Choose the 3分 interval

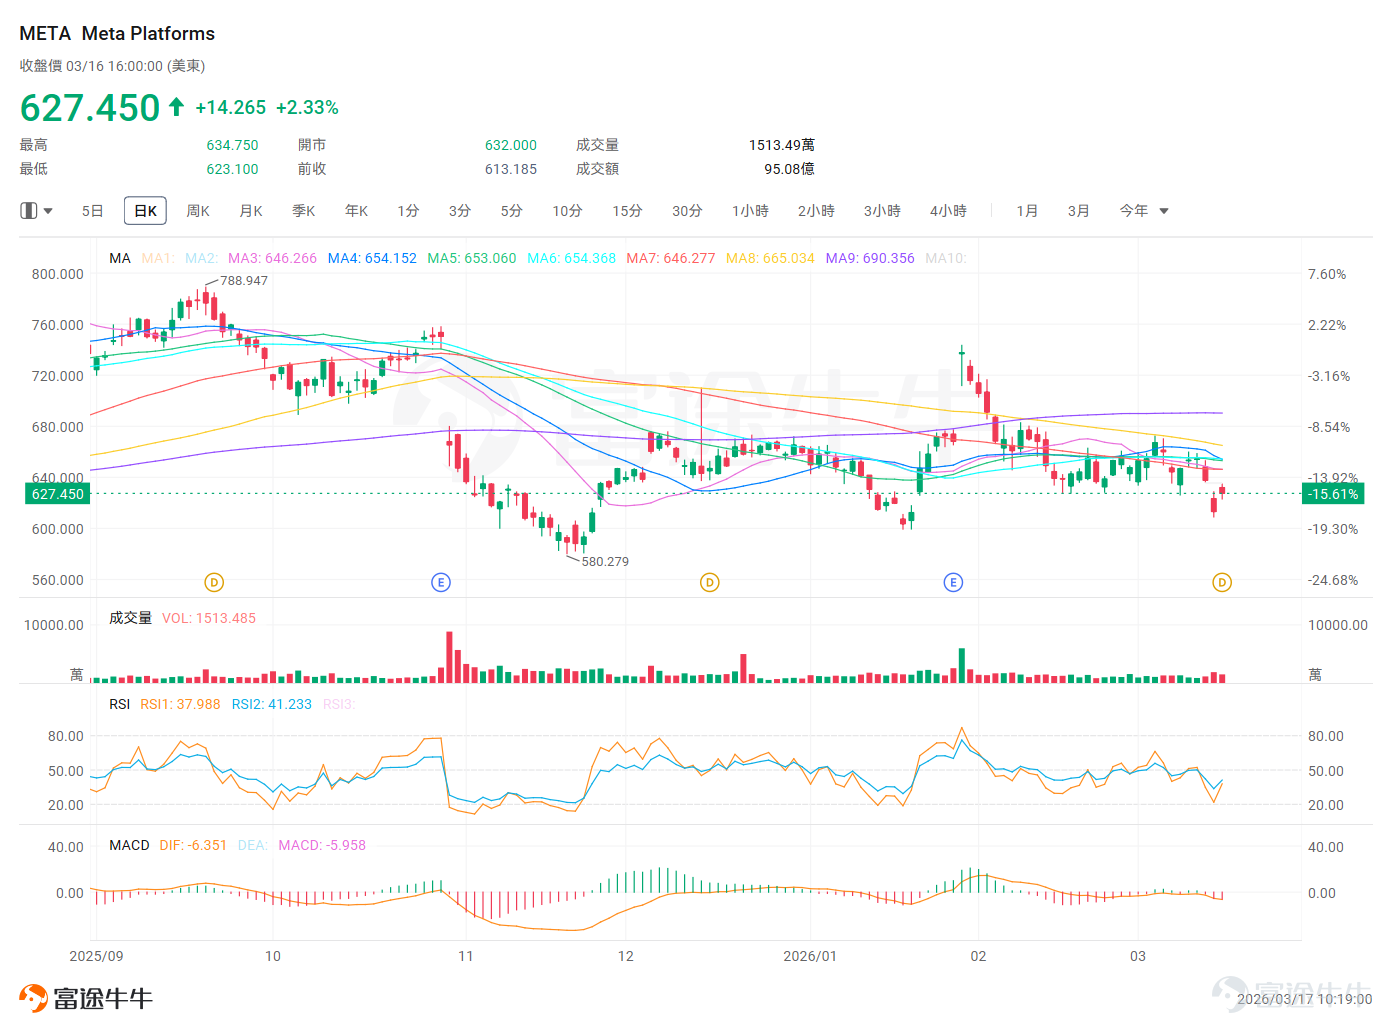pos(460,211)
